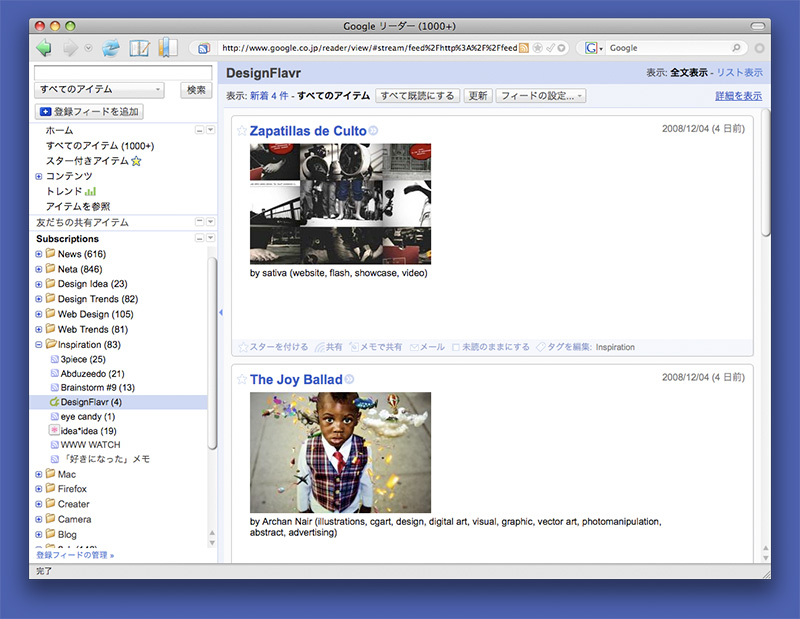Screen dimensions: 800x619
Task: Select Brainstorm #9 (13) feed
Action: [x=97, y=387]
